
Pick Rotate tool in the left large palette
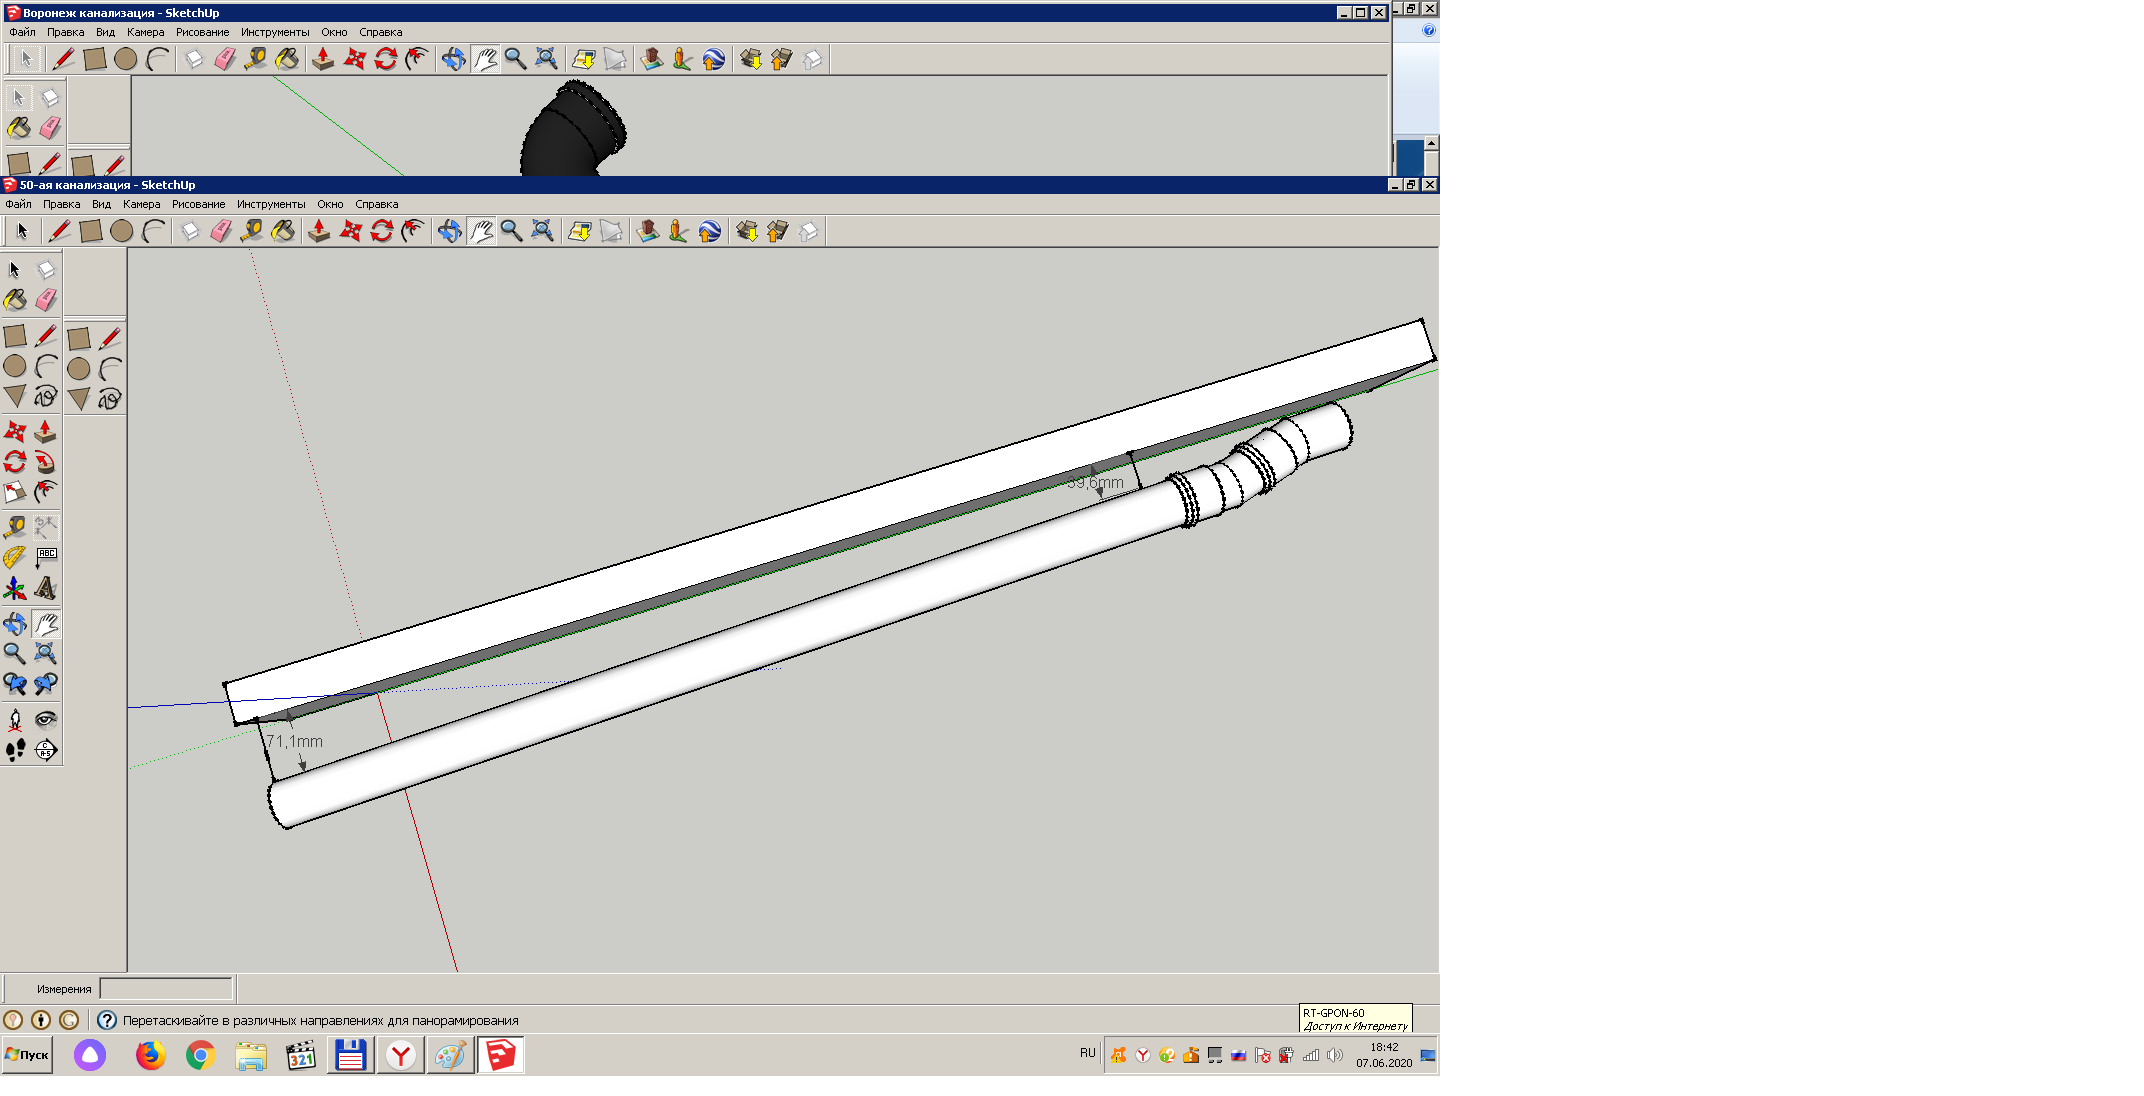[x=15, y=462]
